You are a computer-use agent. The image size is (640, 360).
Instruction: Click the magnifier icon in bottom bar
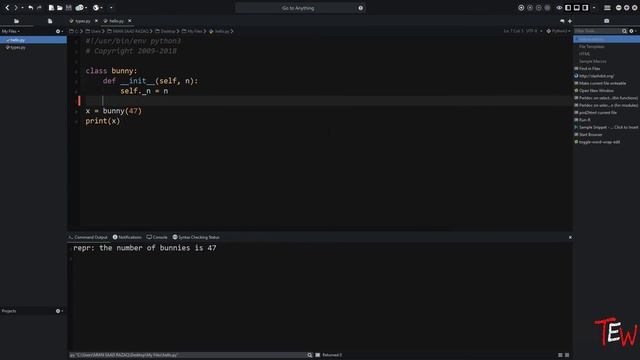[x=310, y=355]
